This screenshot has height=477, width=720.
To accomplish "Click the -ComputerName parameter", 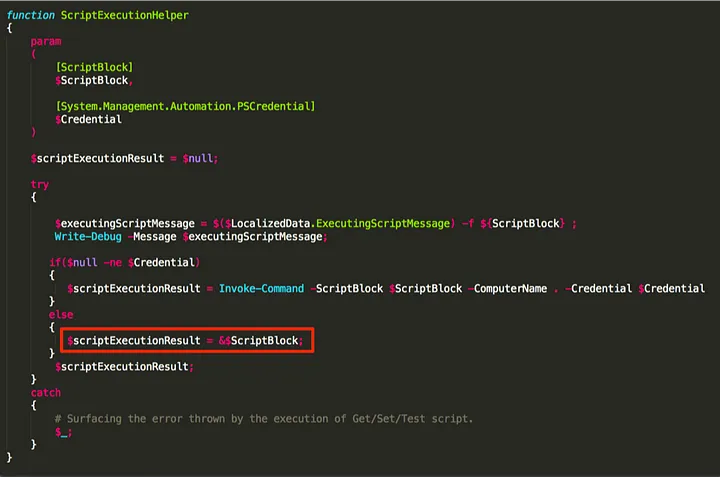I will click(500, 288).
